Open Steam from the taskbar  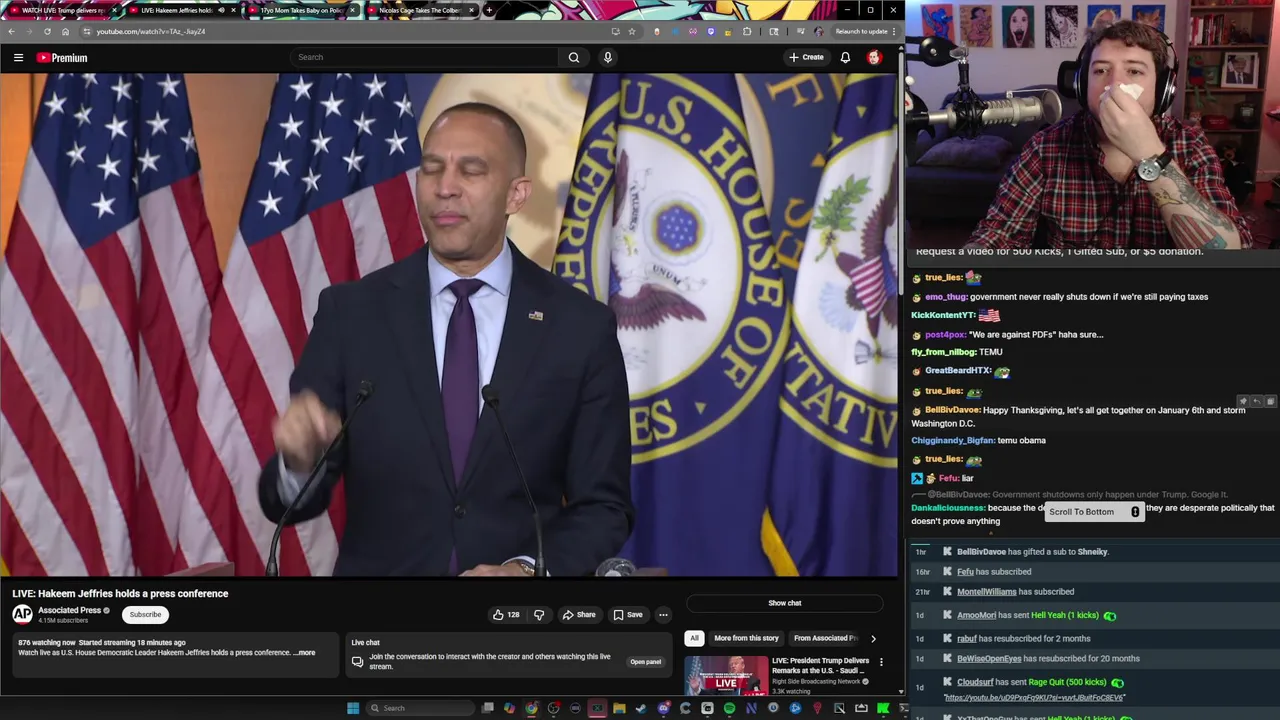[640, 708]
